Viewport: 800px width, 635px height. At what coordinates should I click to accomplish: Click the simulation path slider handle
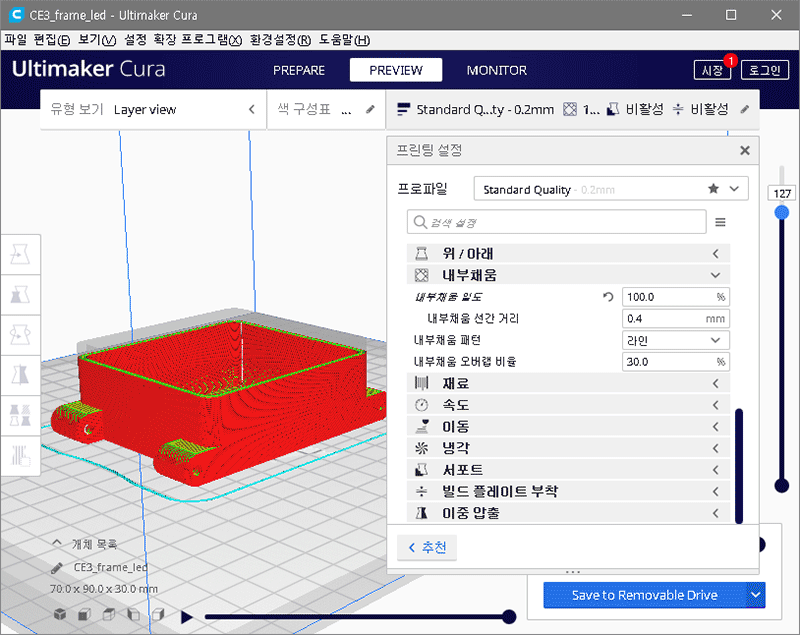point(509,617)
